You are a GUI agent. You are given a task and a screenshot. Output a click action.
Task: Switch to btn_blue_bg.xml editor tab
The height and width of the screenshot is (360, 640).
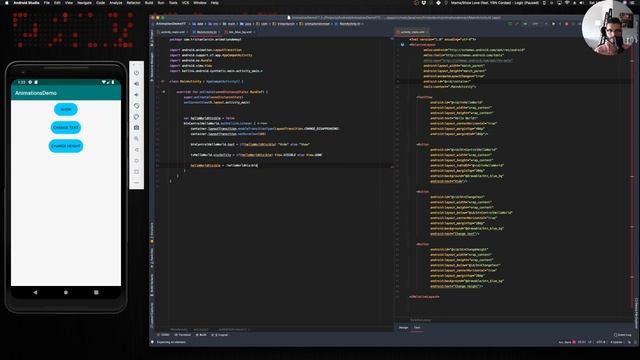point(240,32)
